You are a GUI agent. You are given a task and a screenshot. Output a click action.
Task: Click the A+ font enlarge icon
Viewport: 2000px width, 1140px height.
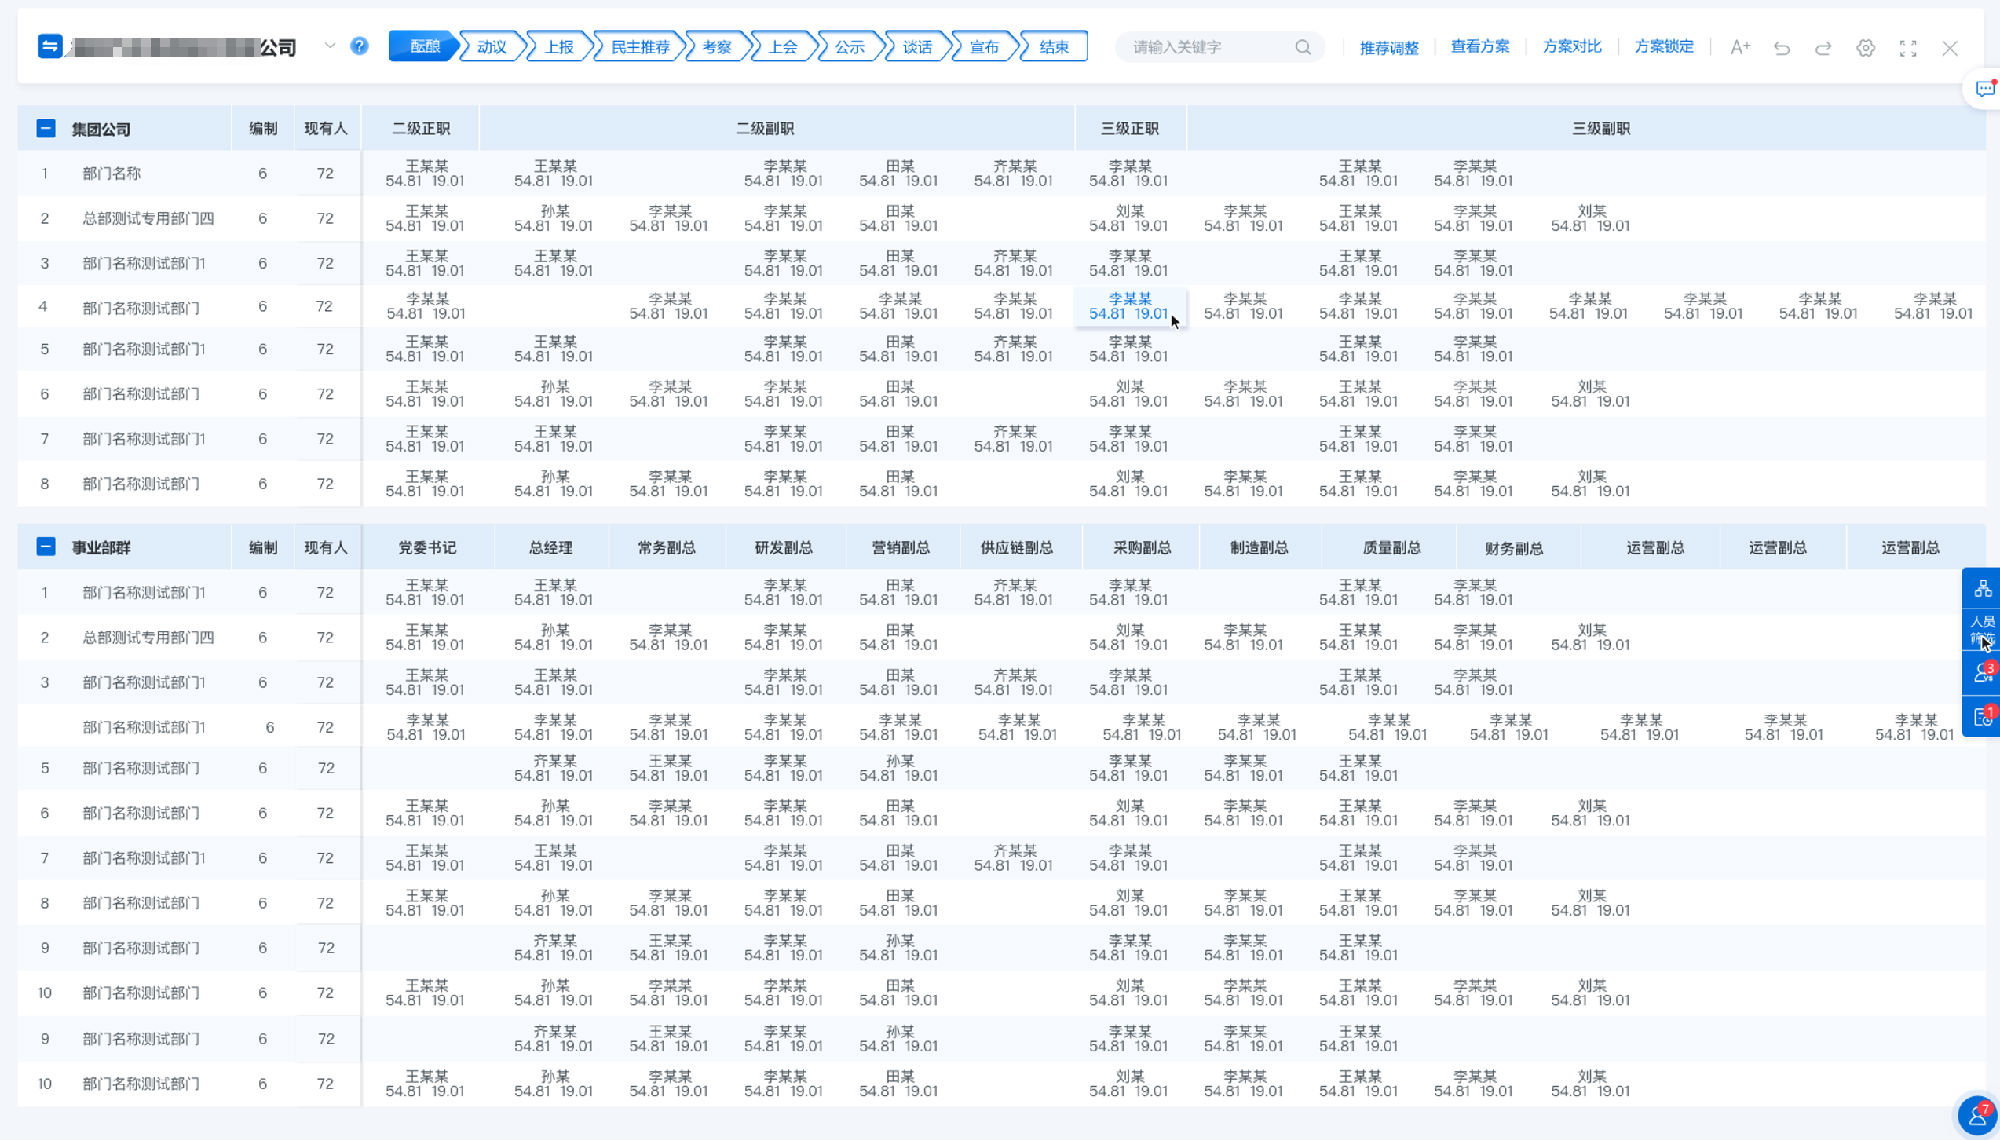[x=1740, y=47]
